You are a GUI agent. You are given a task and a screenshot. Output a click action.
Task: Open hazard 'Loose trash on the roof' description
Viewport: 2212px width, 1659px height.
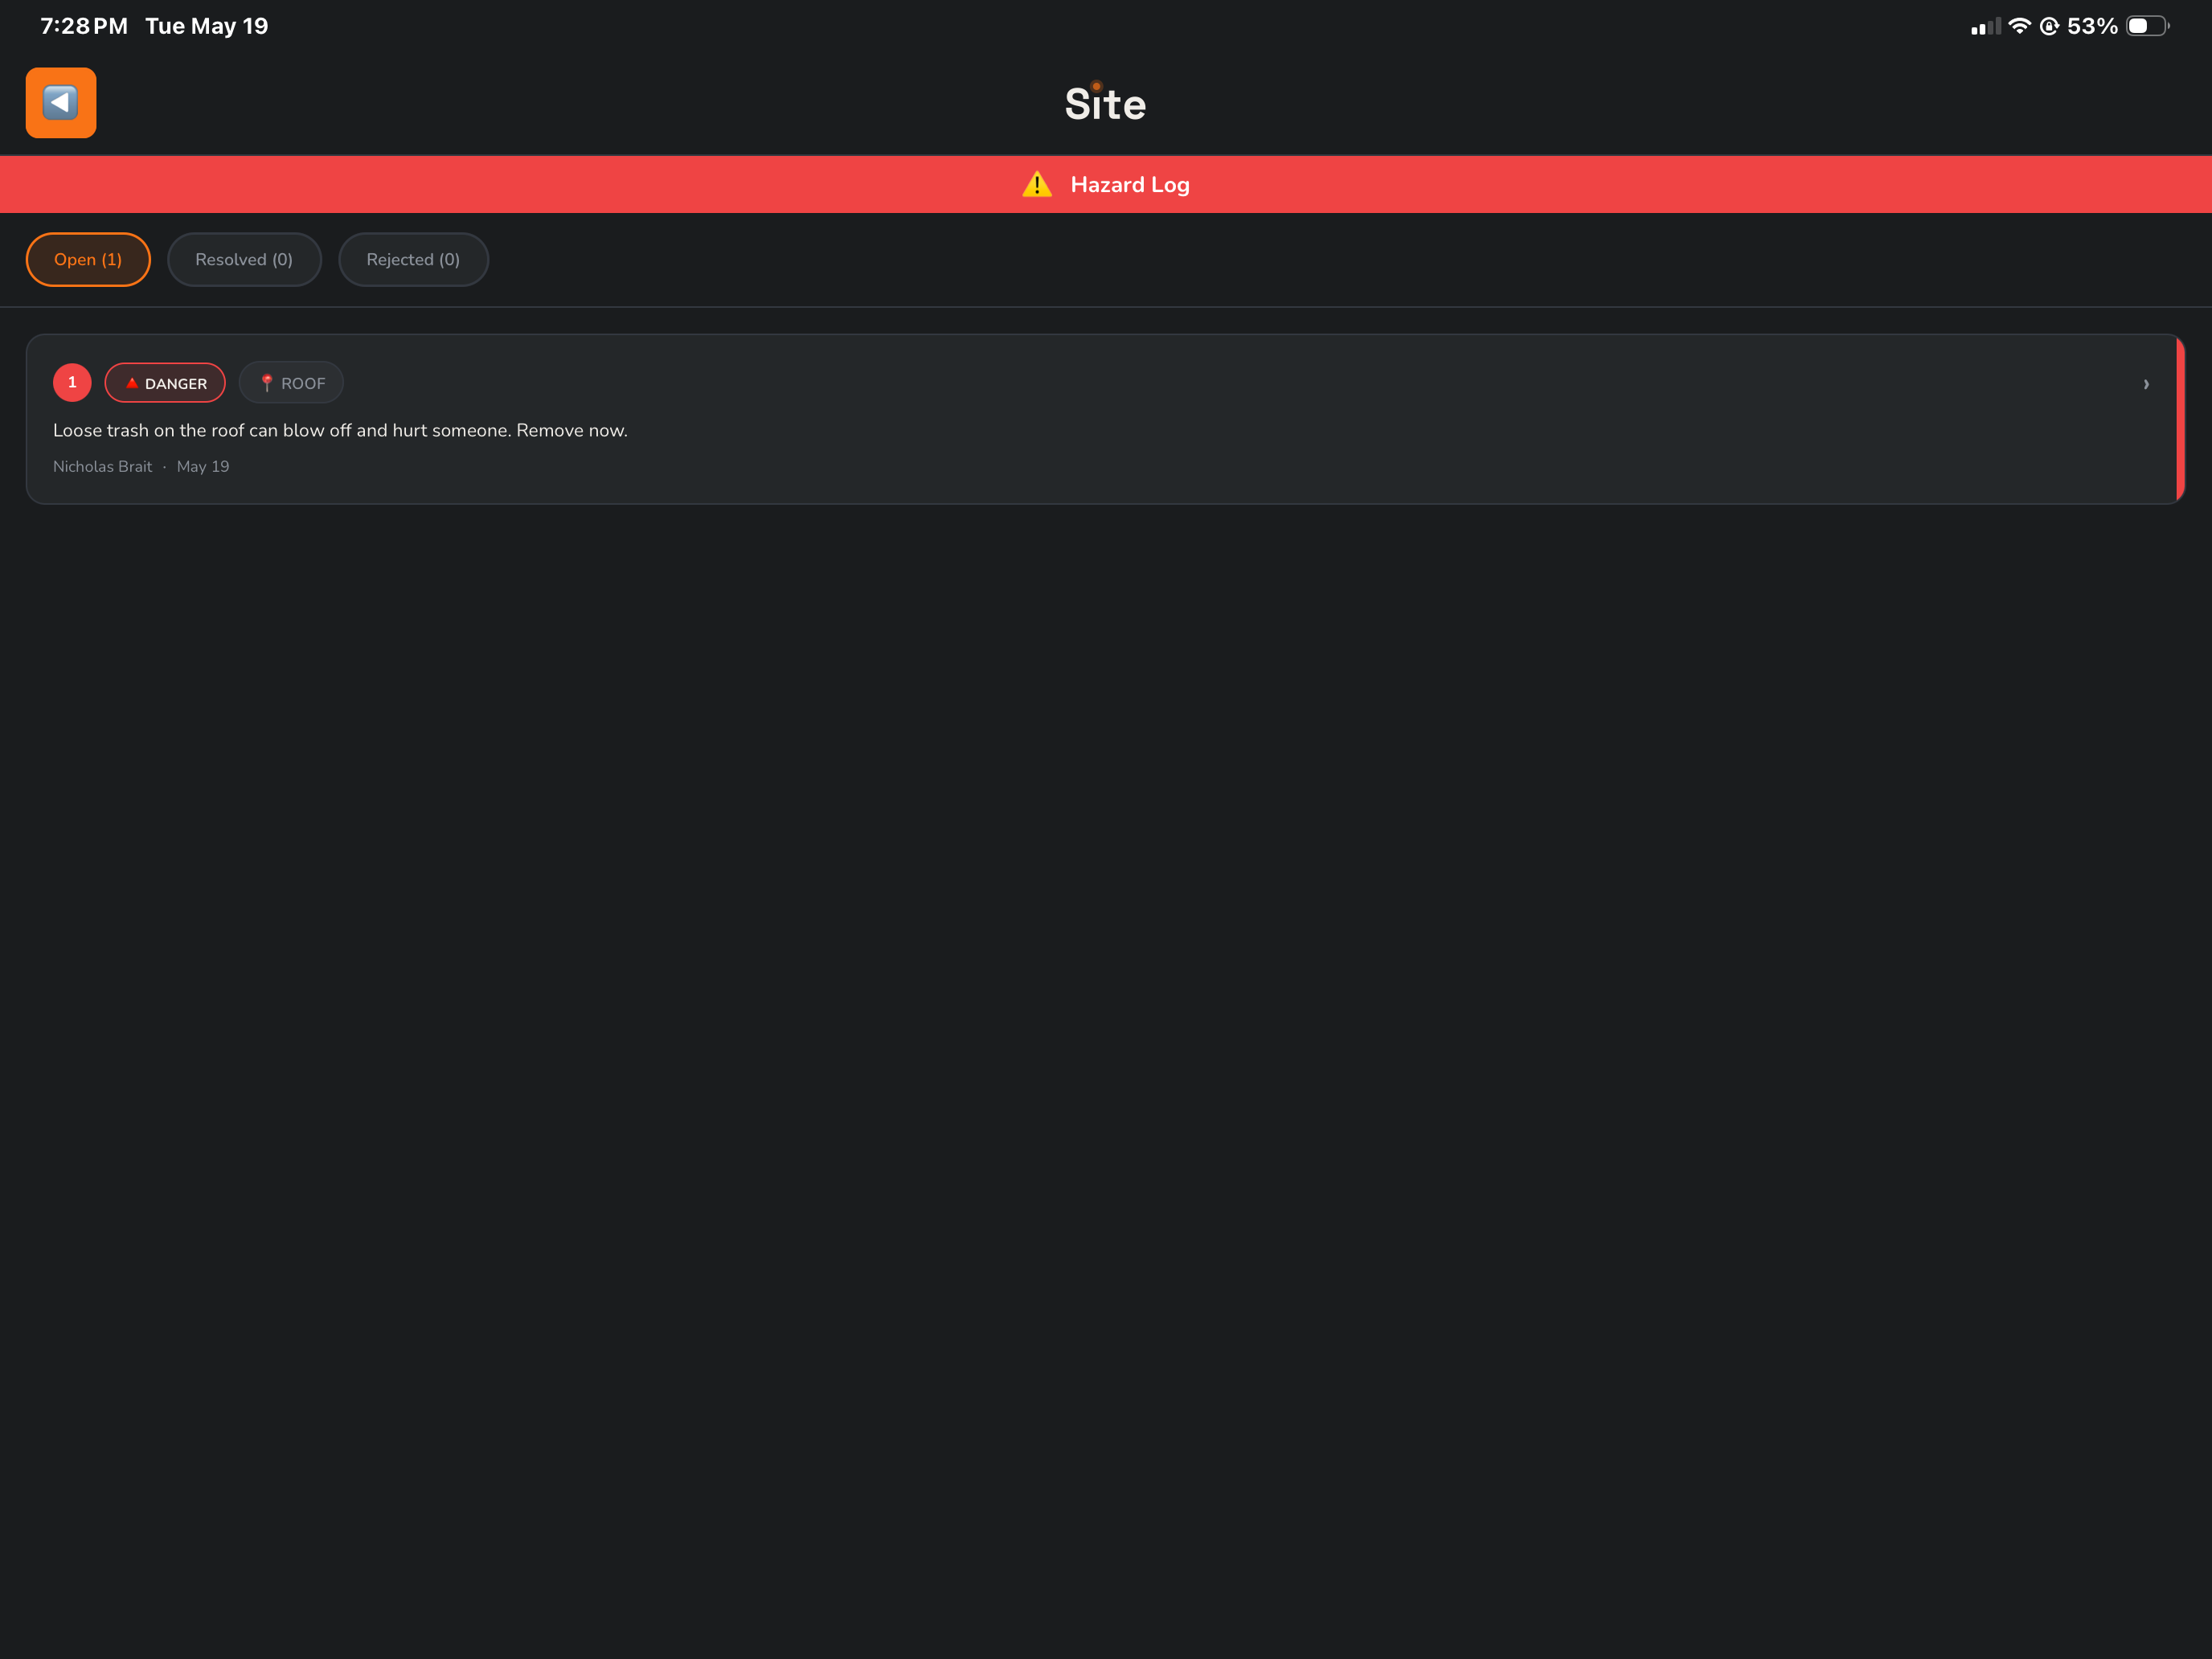tap(340, 431)
